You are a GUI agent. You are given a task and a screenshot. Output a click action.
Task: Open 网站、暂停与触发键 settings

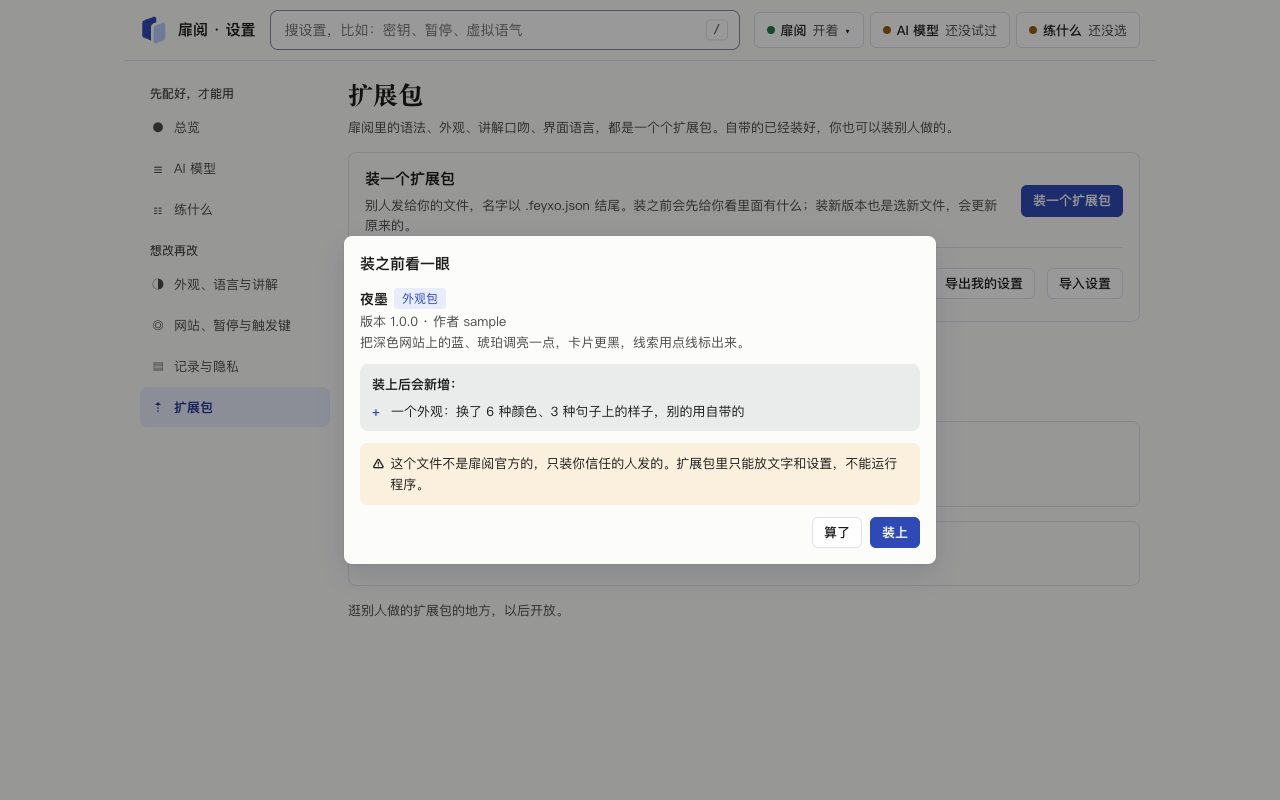click(x=235, y=325)
